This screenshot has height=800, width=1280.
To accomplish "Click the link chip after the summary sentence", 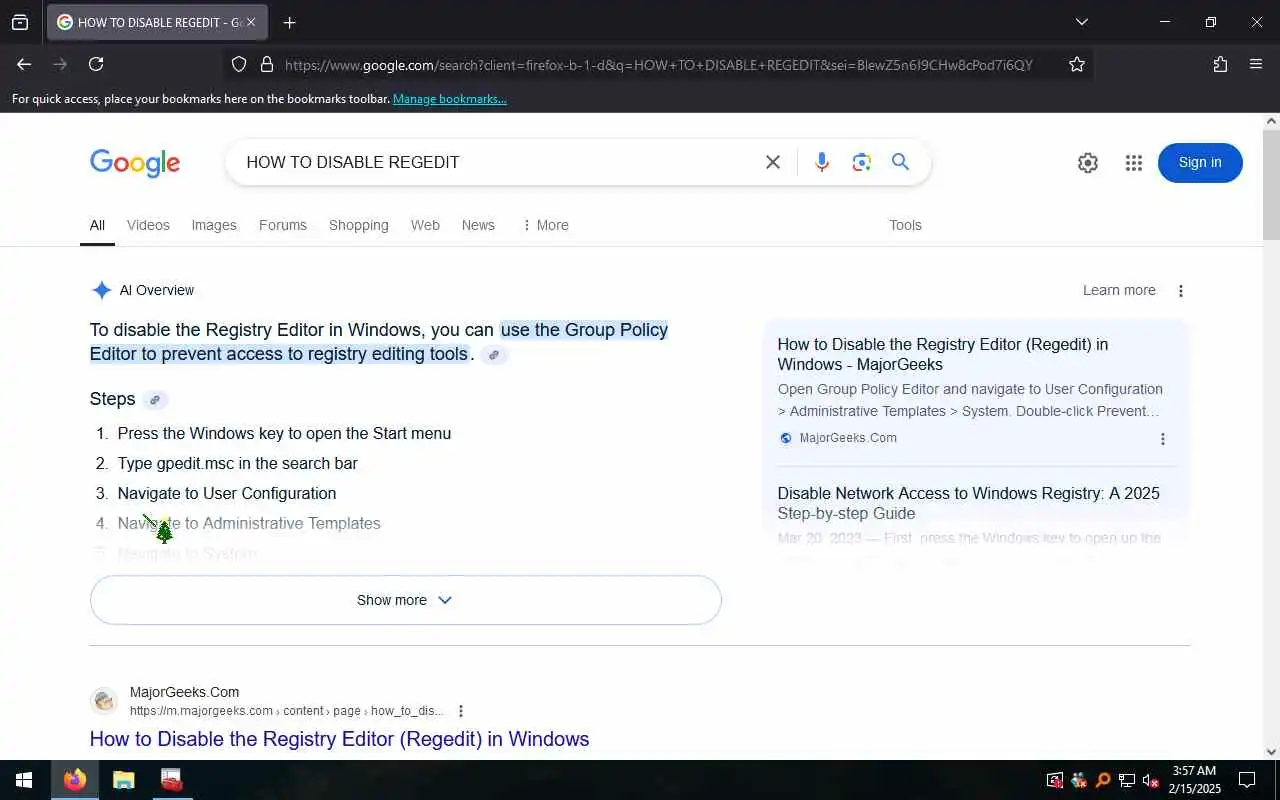I will 494,355.
